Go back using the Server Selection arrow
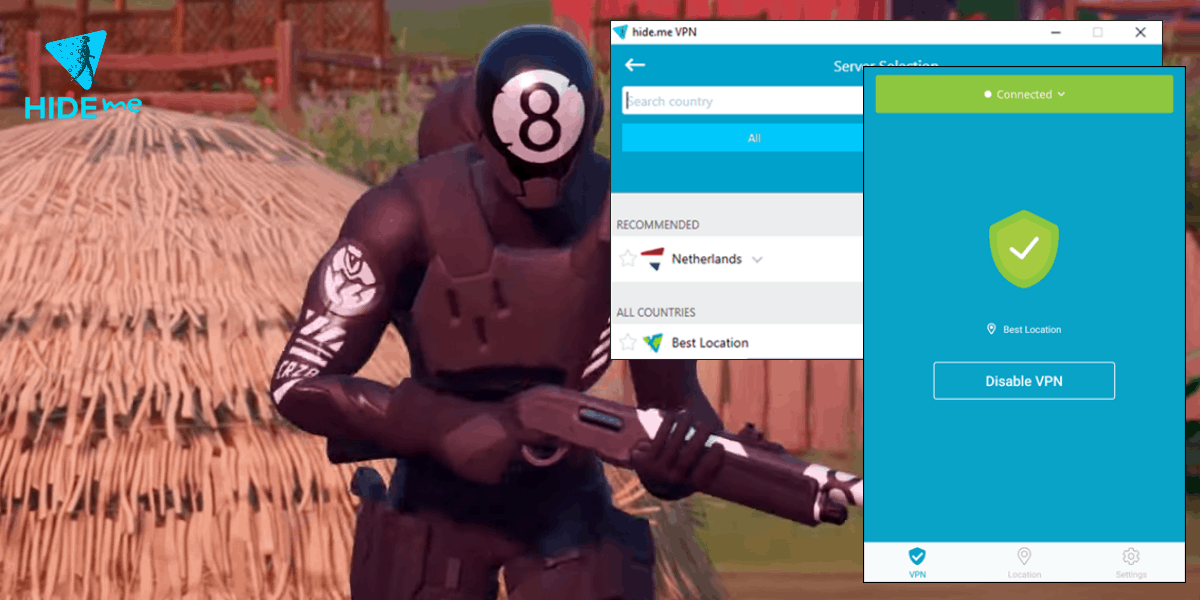 pos(635,65)
